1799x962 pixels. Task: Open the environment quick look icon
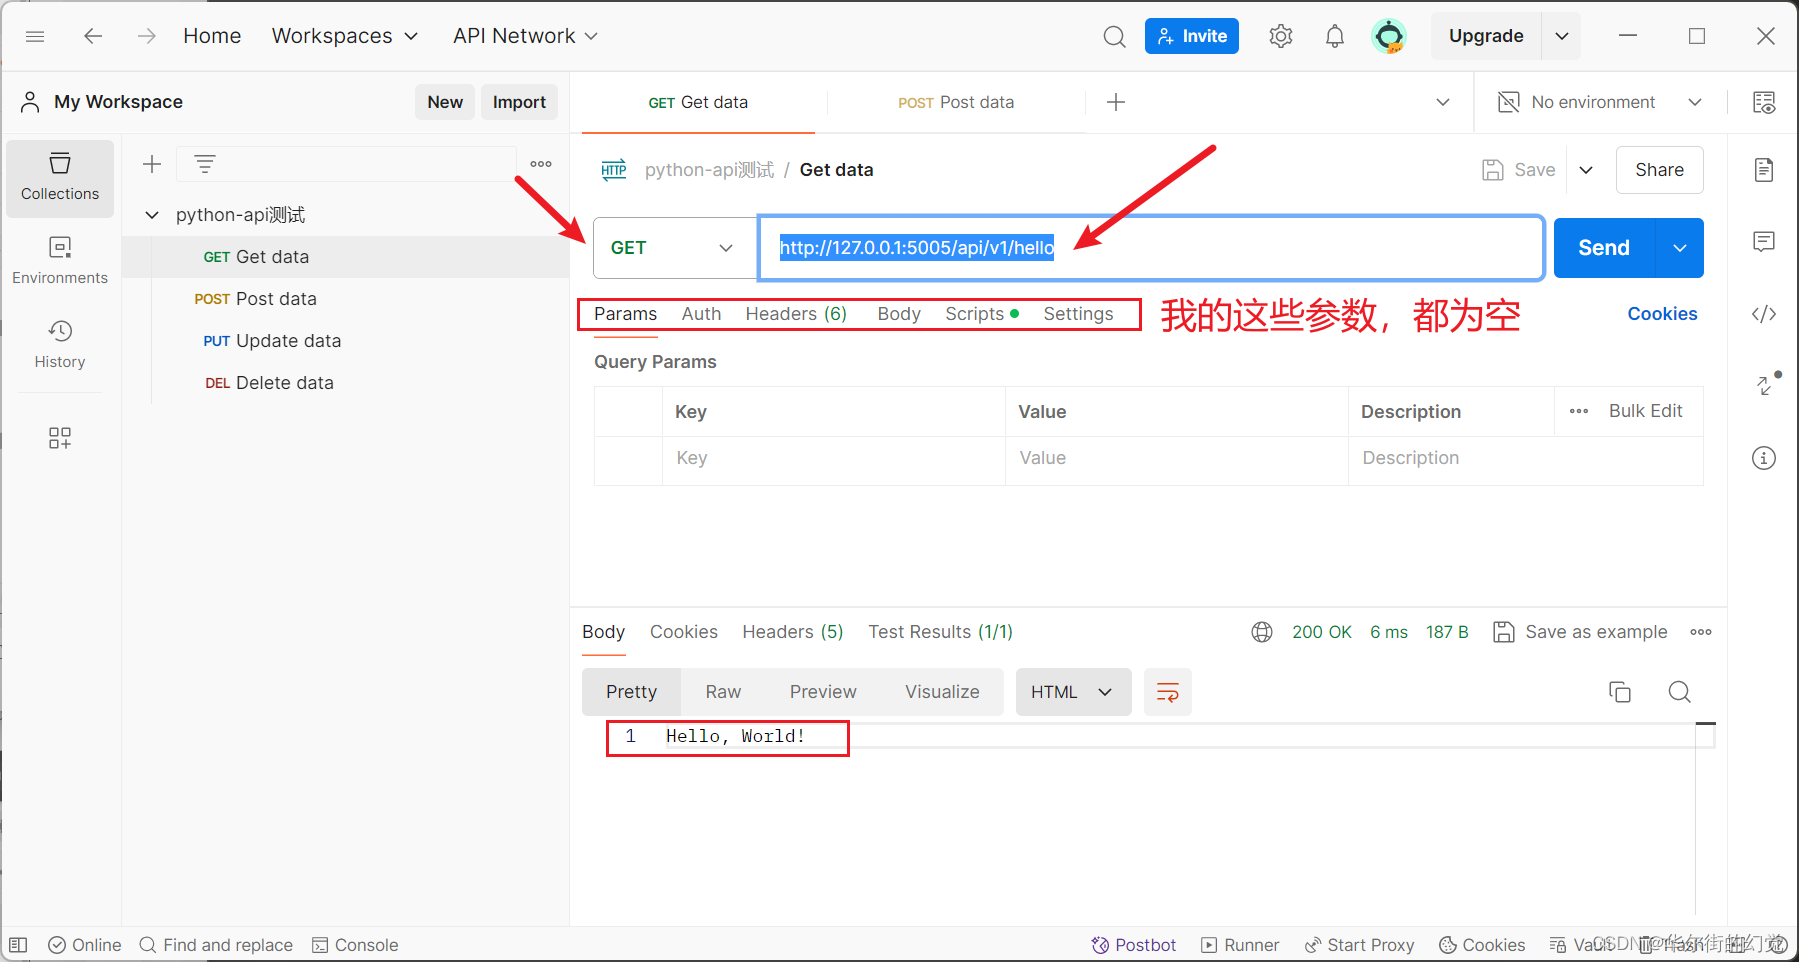pyautogui.click(x=1764, y=102)
